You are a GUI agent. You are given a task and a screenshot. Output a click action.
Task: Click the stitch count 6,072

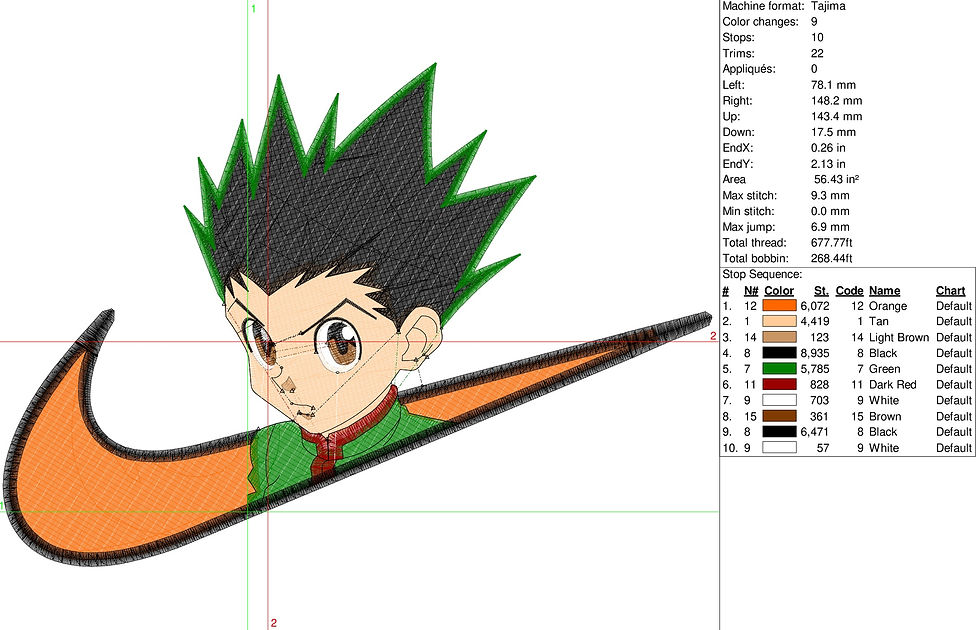tap(815, 306)
